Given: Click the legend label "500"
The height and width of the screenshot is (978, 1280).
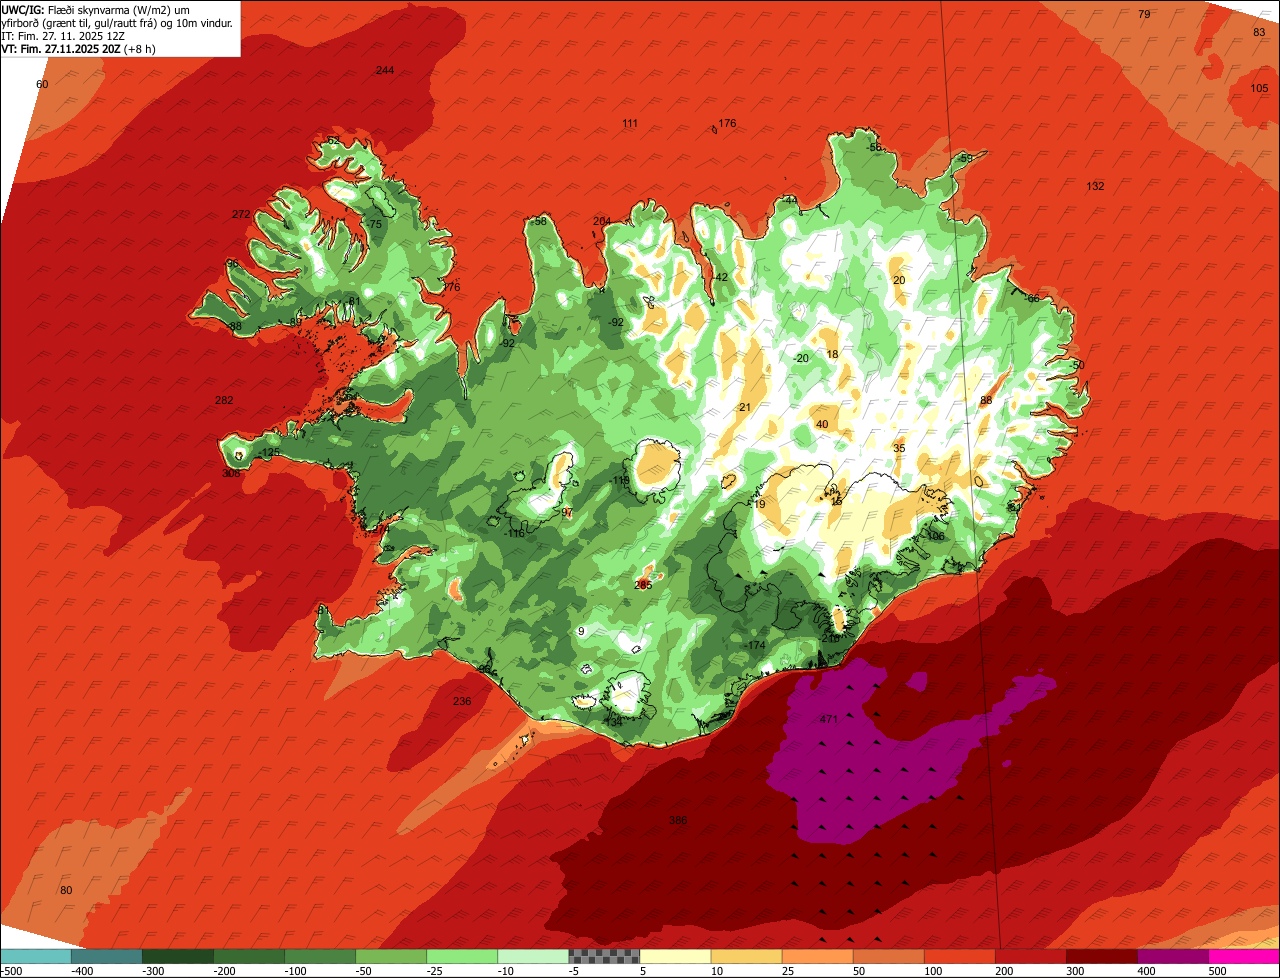Looking at the screenshot, I should 1217,970.
